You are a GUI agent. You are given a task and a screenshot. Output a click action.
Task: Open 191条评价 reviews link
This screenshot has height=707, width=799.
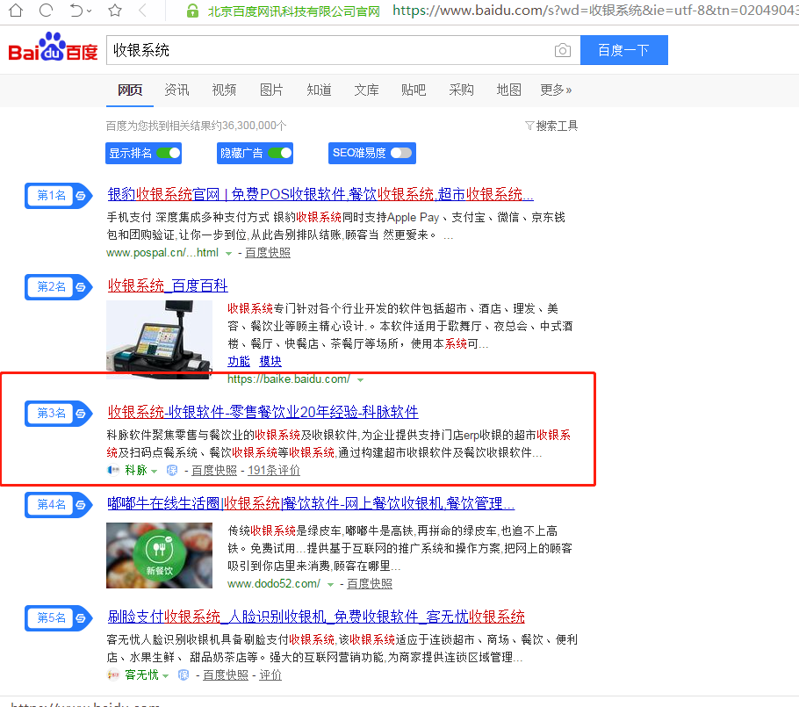click(x=274, y=470)
